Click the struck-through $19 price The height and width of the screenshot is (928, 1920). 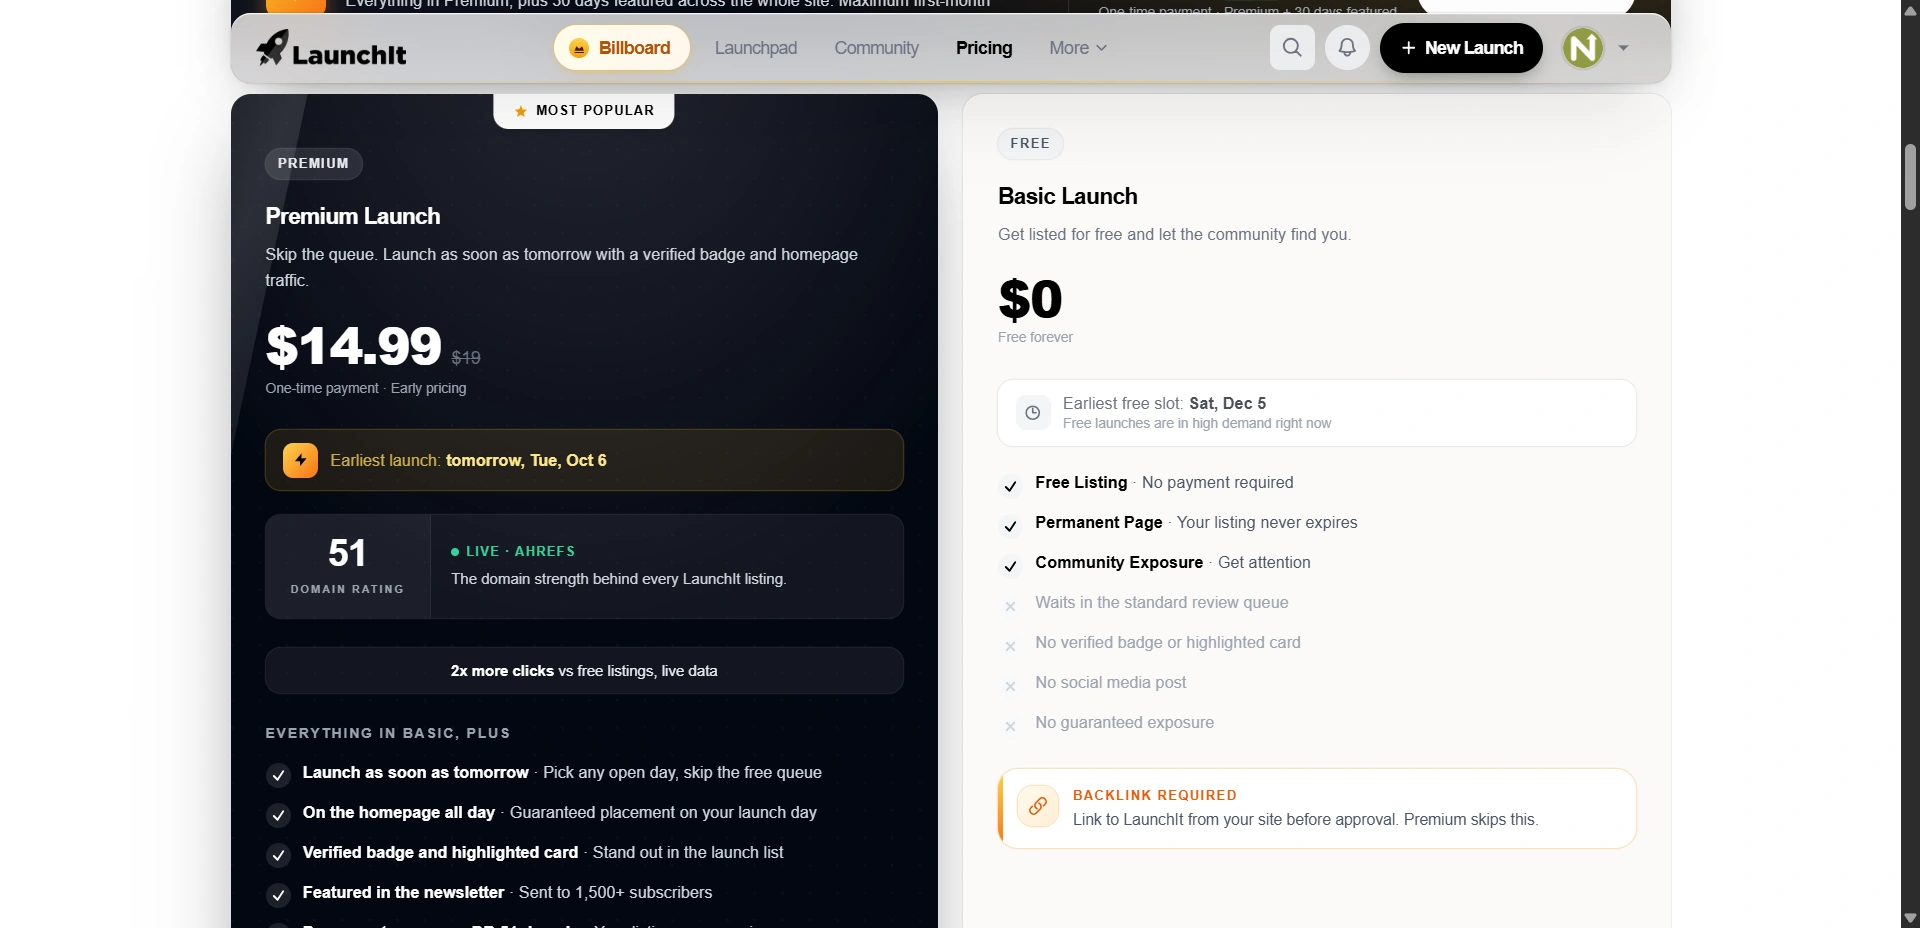click(x=466, y=358)
